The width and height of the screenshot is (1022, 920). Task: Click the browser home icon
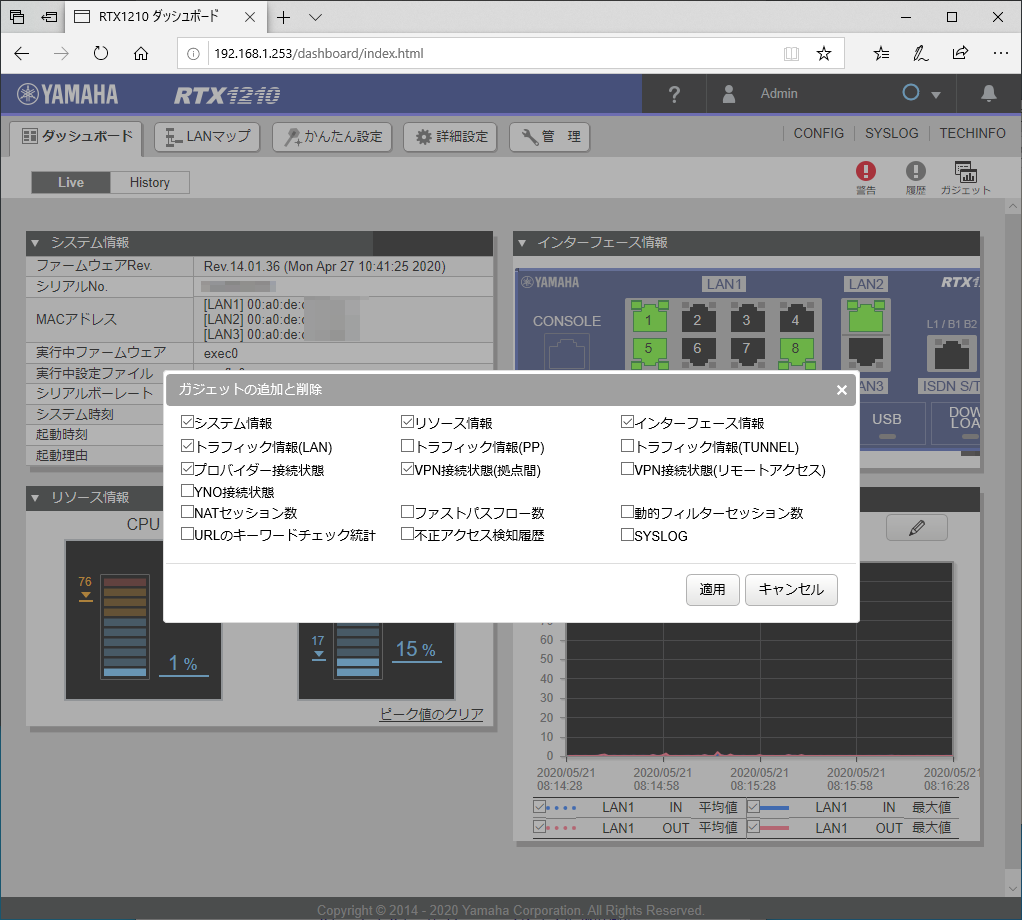[141, 53]
